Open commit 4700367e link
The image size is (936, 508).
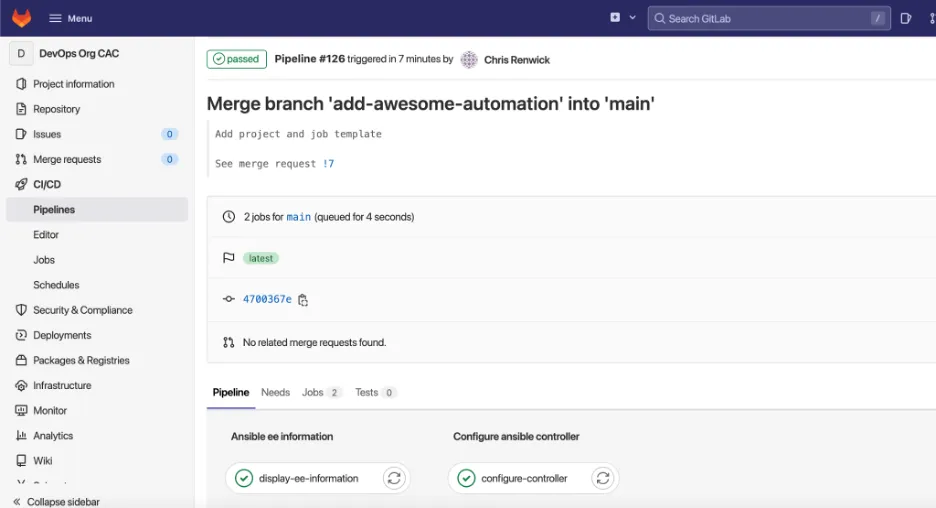(x=267, y=299)
